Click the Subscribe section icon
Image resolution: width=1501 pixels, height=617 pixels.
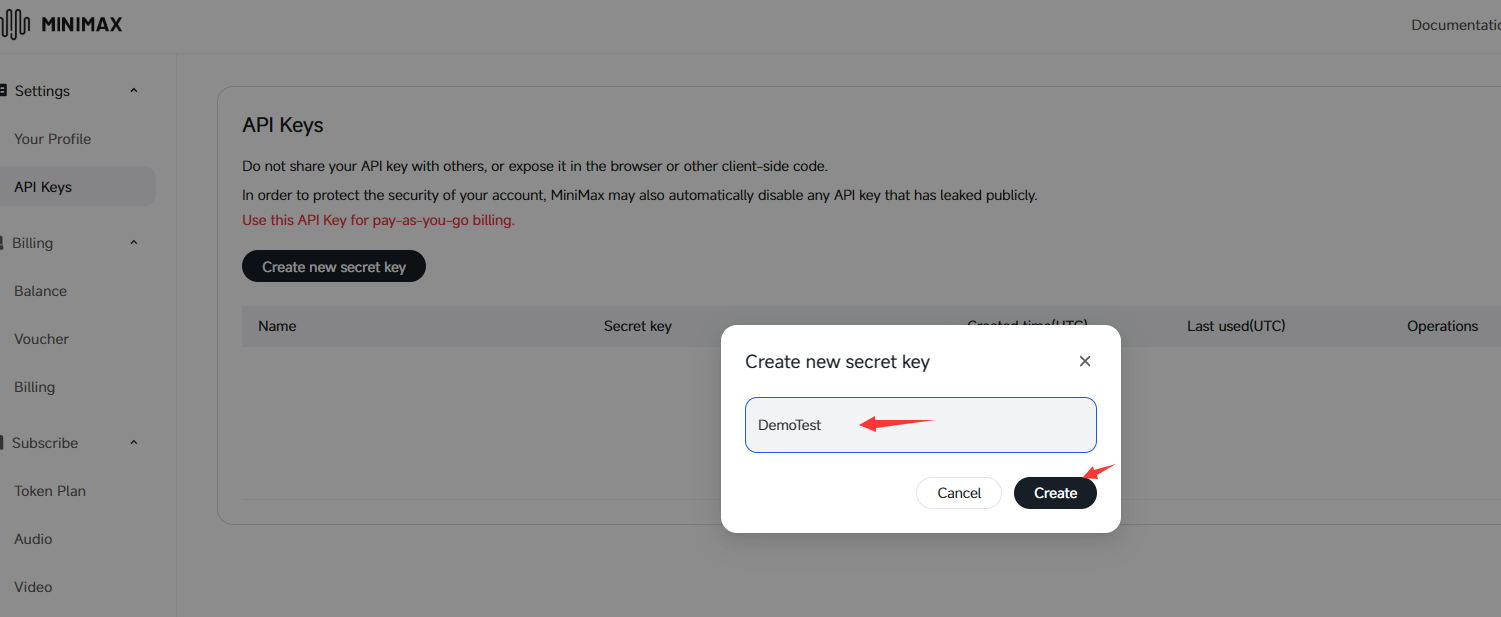(3, 443)
